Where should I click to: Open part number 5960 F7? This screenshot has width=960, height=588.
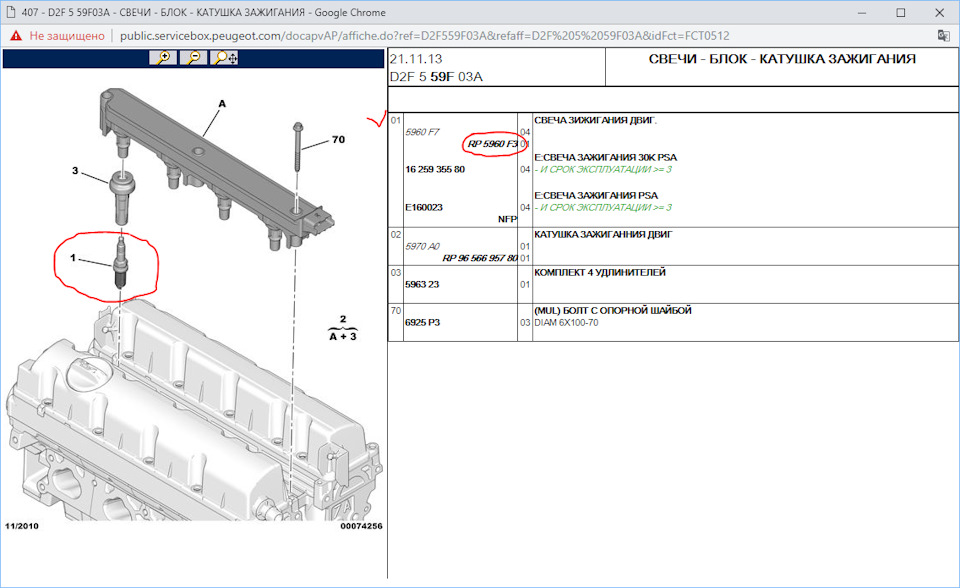(x=422, y=132)
